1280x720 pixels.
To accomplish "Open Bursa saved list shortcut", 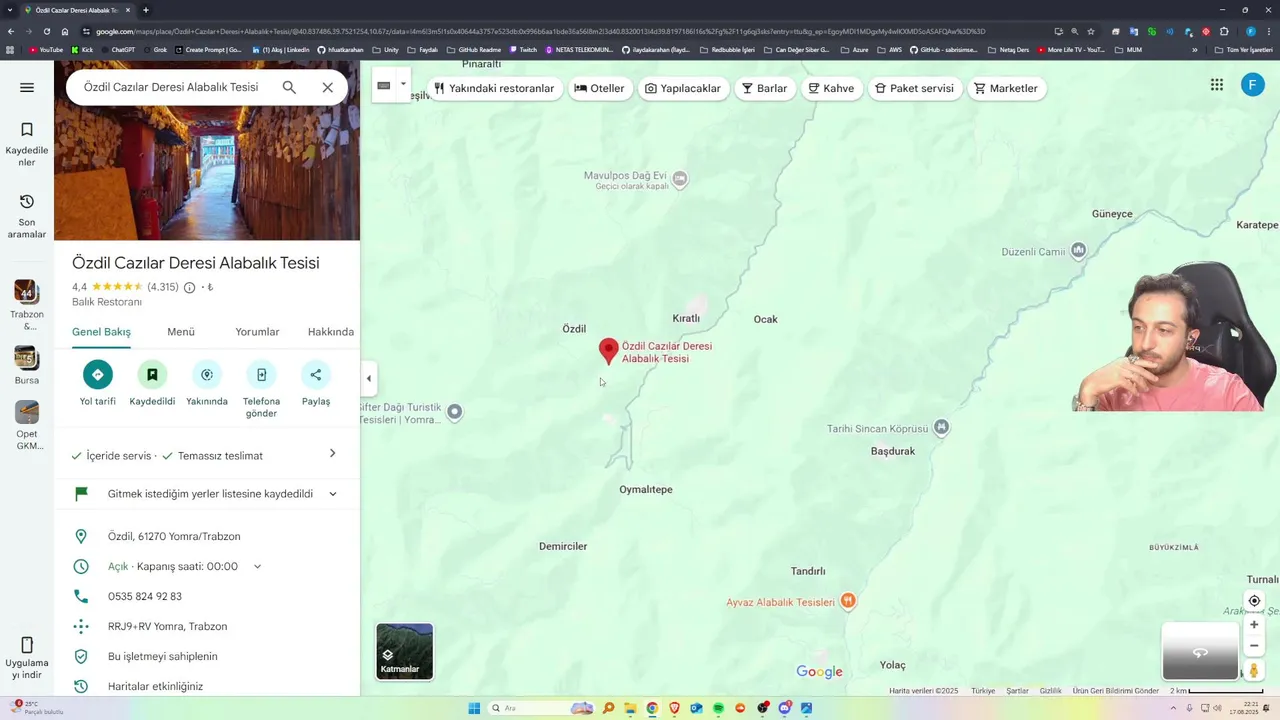I will coord(27,365).
